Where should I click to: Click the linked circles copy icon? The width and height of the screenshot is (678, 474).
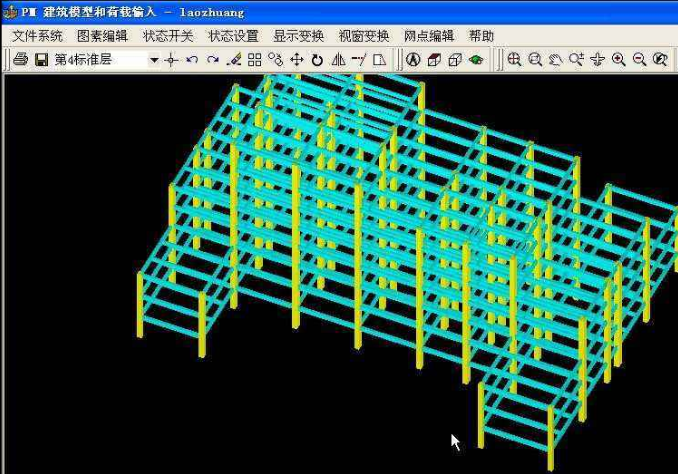pos(275,59)
